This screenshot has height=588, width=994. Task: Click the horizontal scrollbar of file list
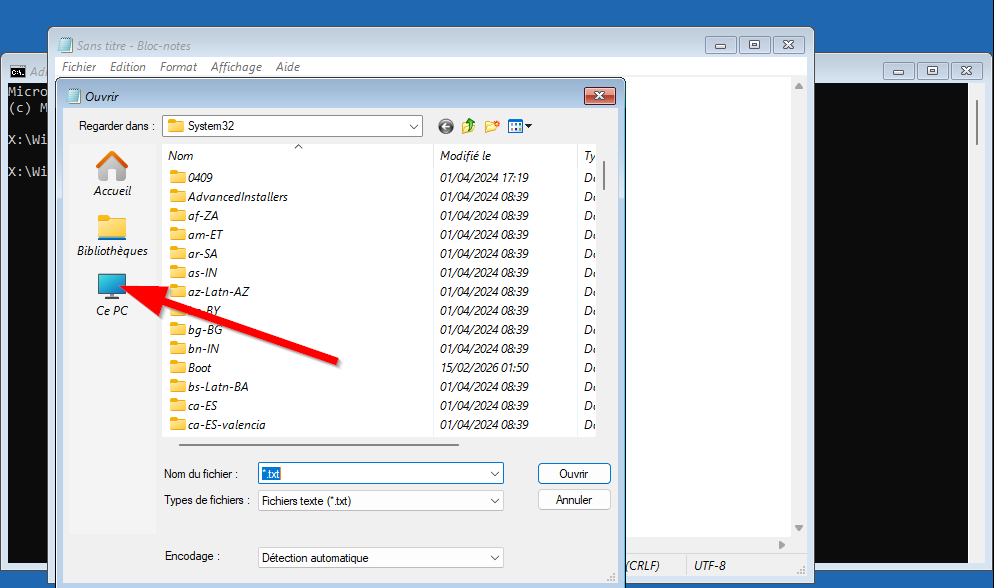(318, 444)
